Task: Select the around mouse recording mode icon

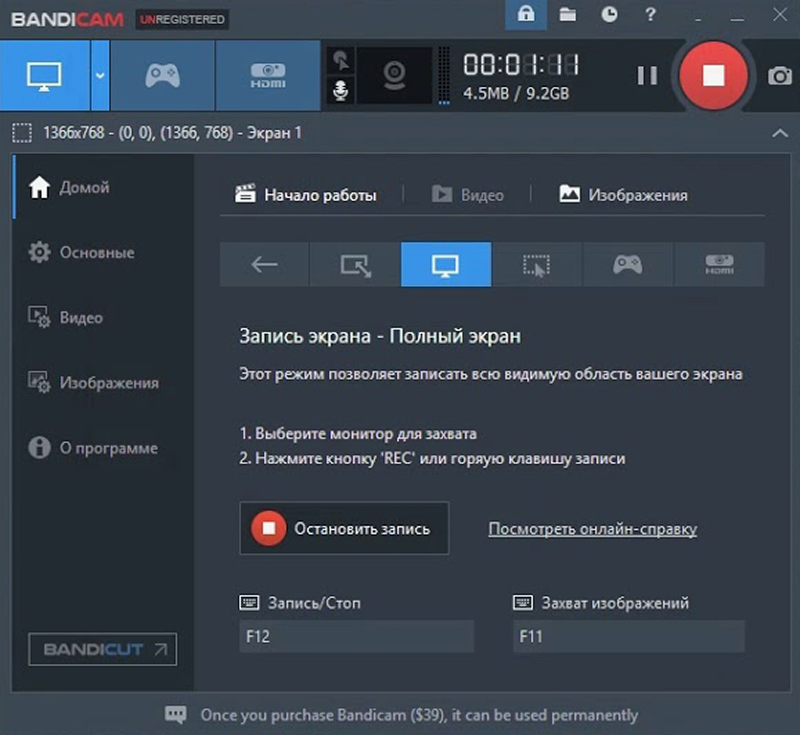Action: coord(537,264)
